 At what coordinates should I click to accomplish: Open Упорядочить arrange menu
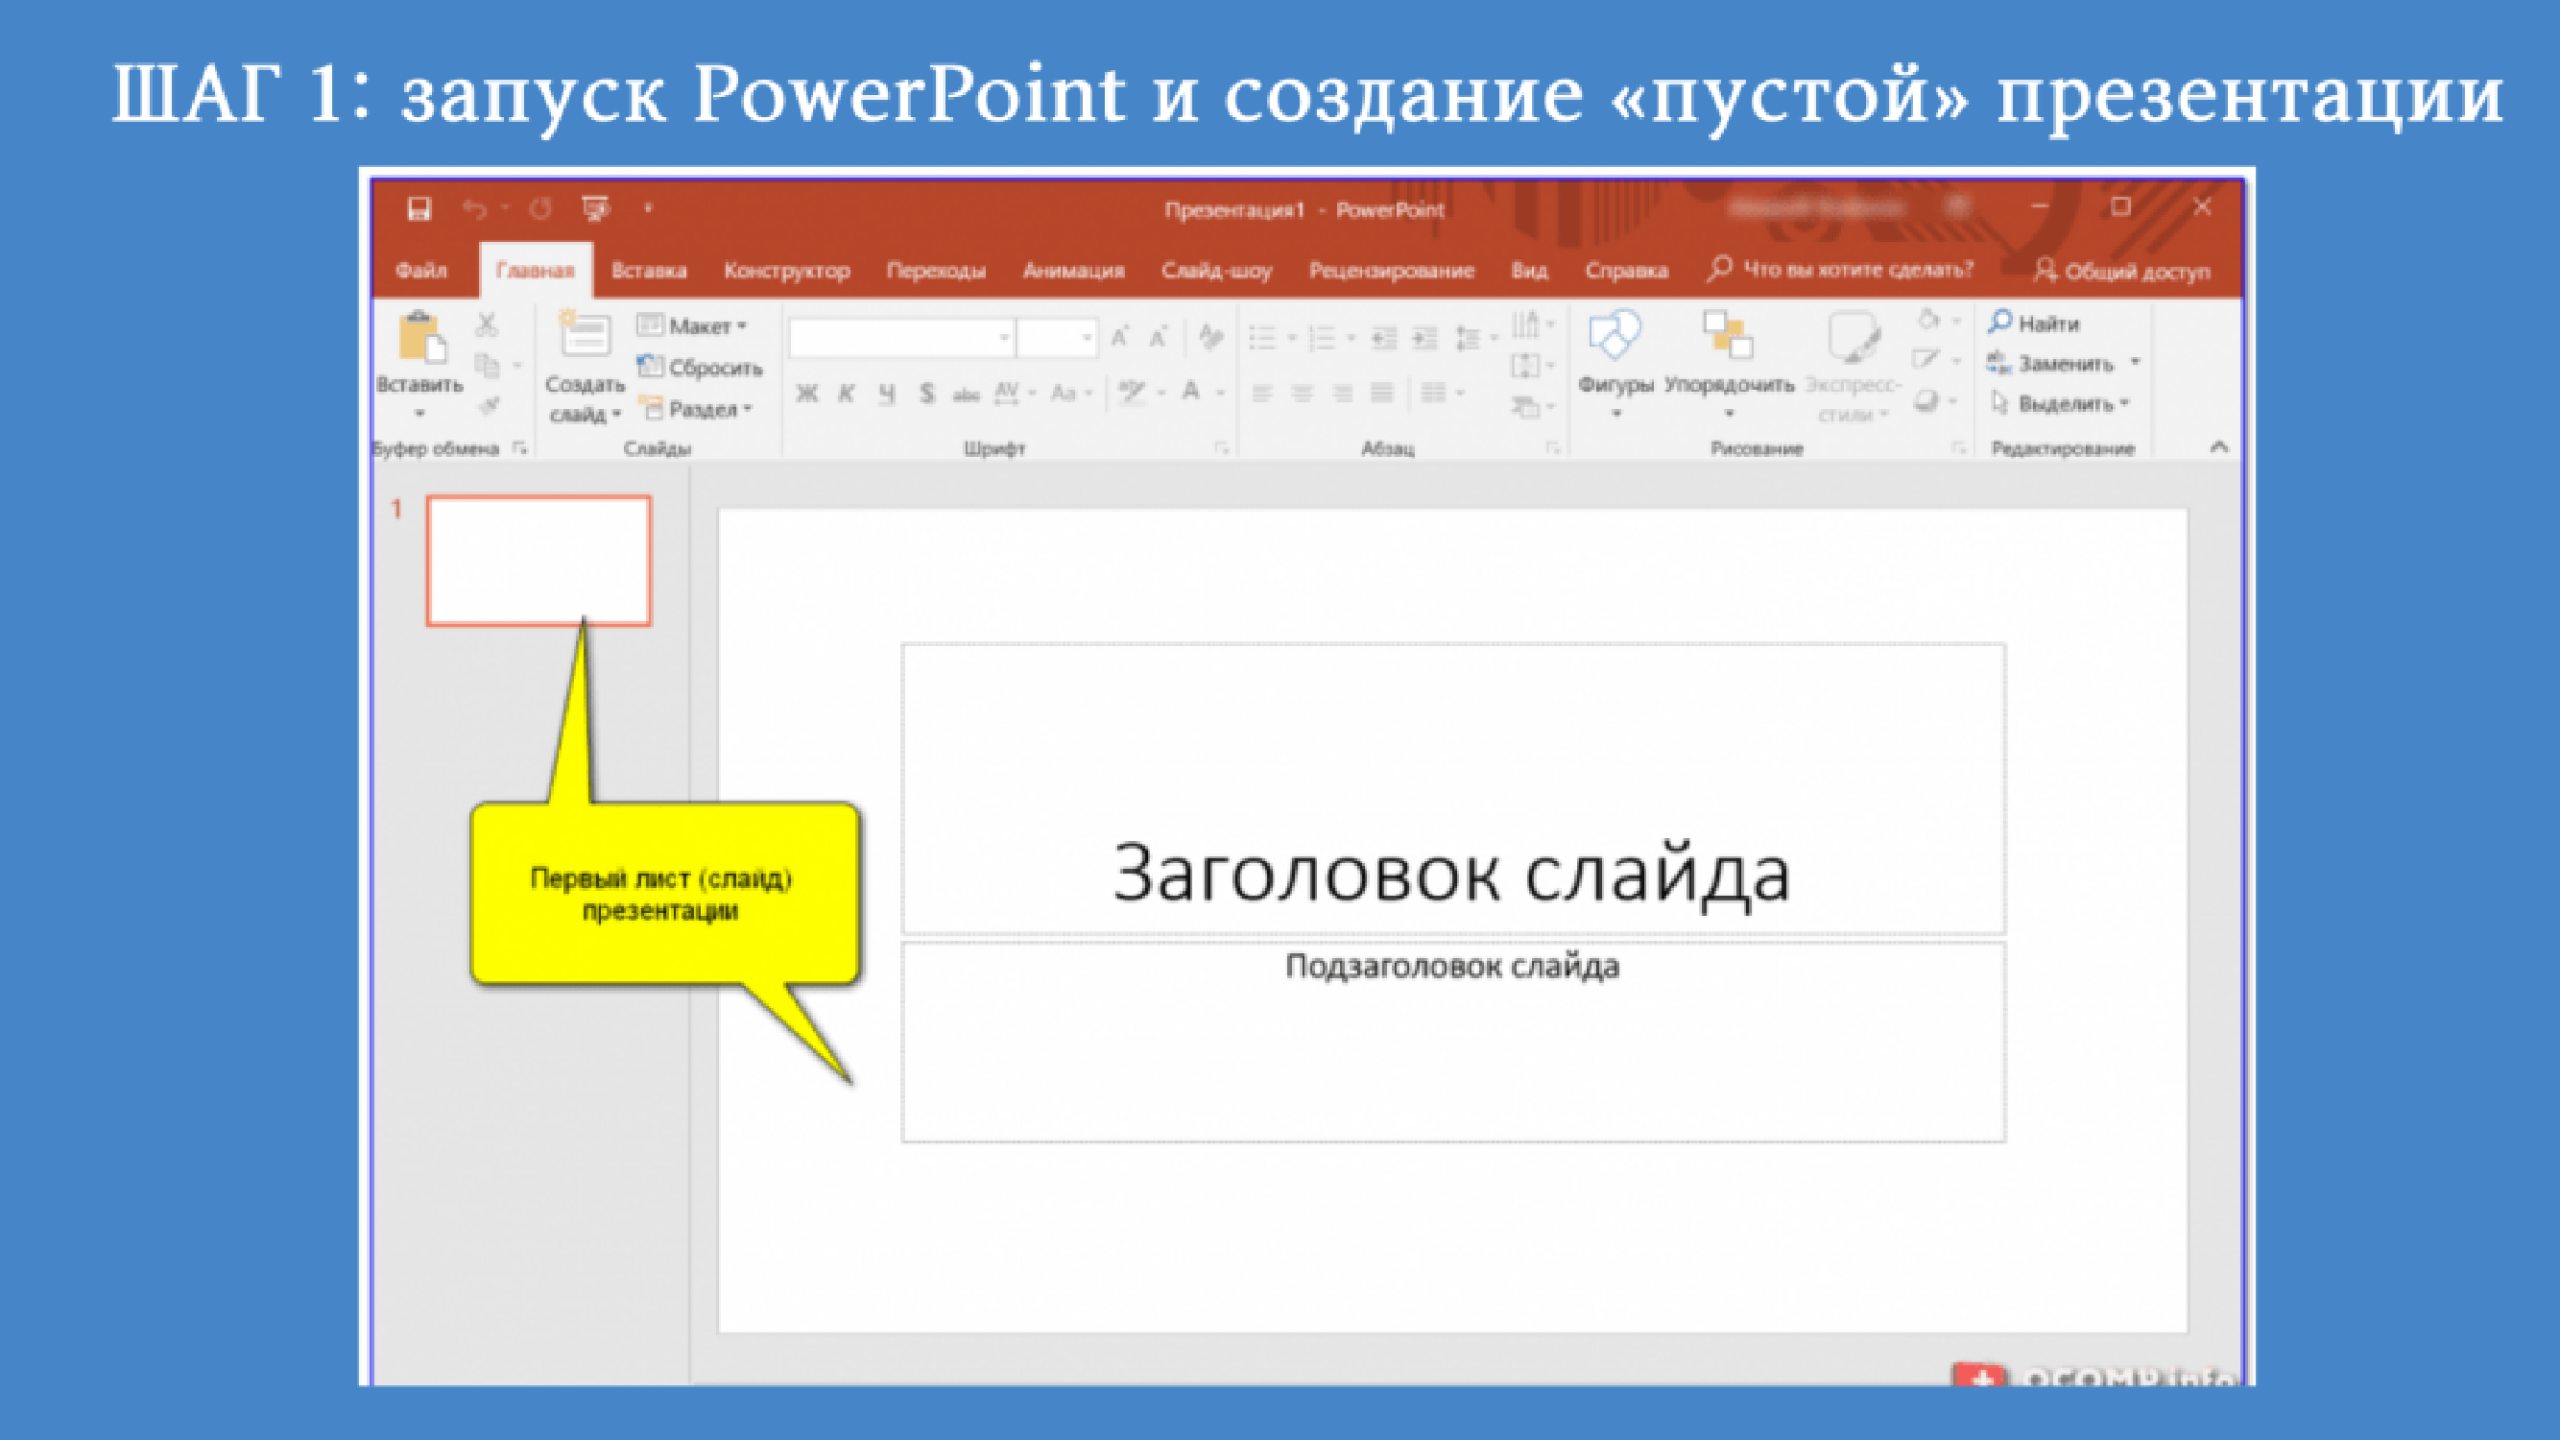point(1729,364)
